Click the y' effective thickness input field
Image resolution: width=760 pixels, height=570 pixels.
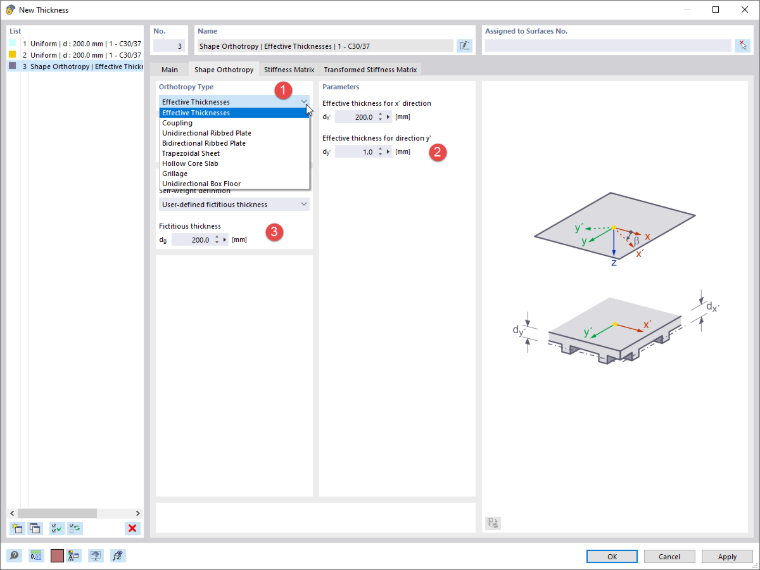click(355, 152)
